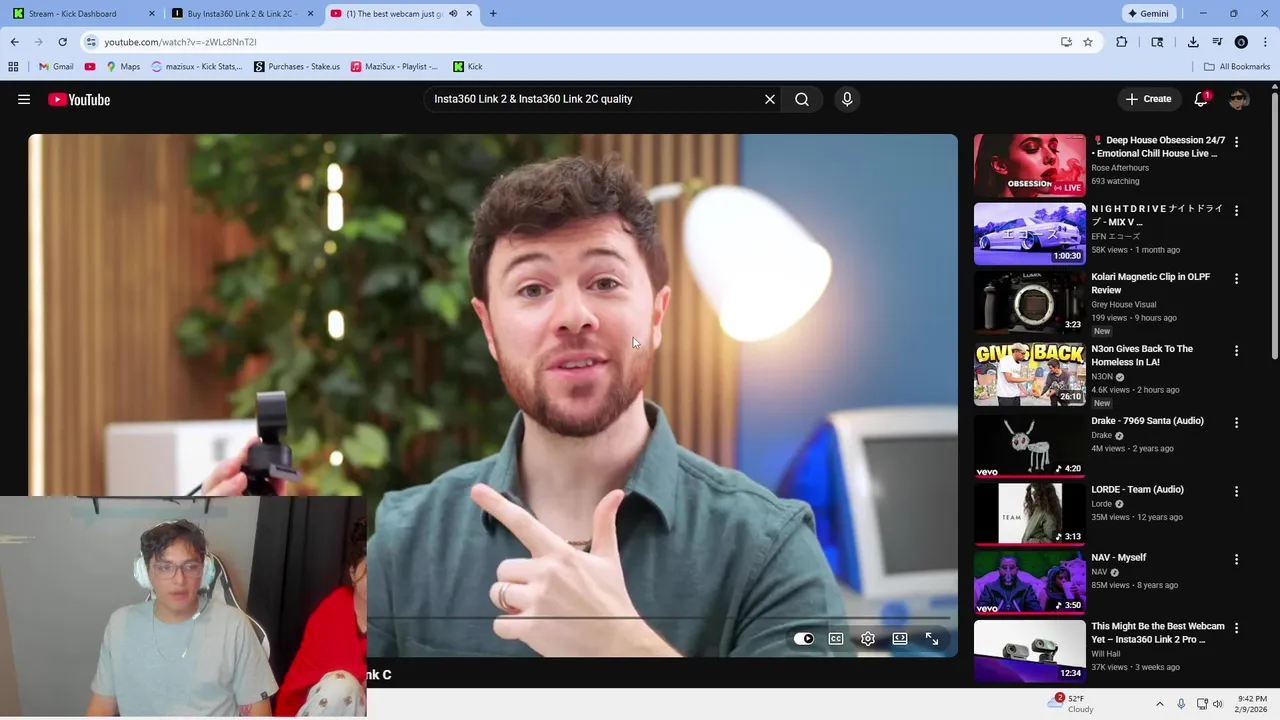Switch to the Buy Insta360 Link 2 tab

click(x=242, y=14)
